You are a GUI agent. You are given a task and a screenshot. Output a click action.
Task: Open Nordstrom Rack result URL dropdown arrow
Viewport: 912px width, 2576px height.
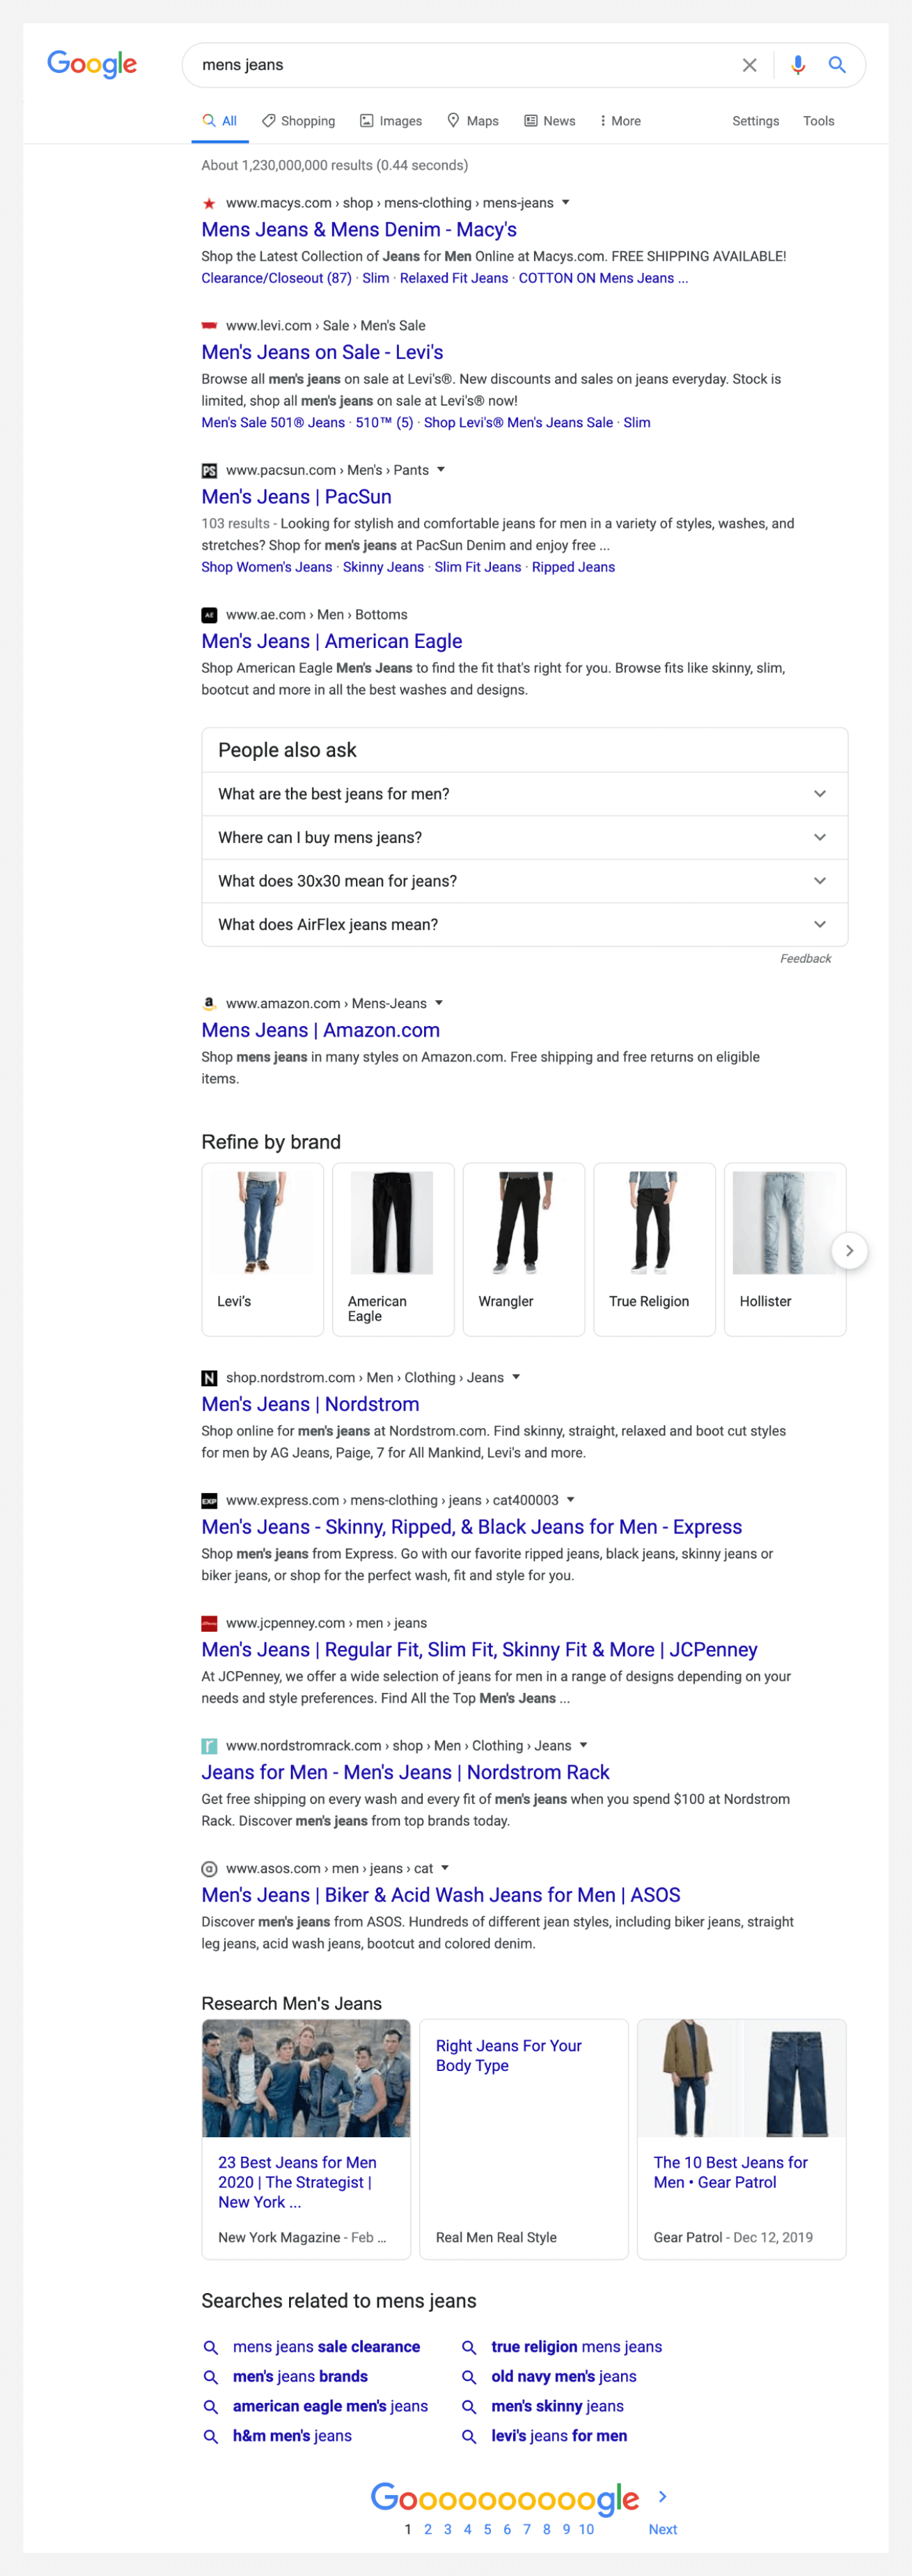coord(584,1745)
